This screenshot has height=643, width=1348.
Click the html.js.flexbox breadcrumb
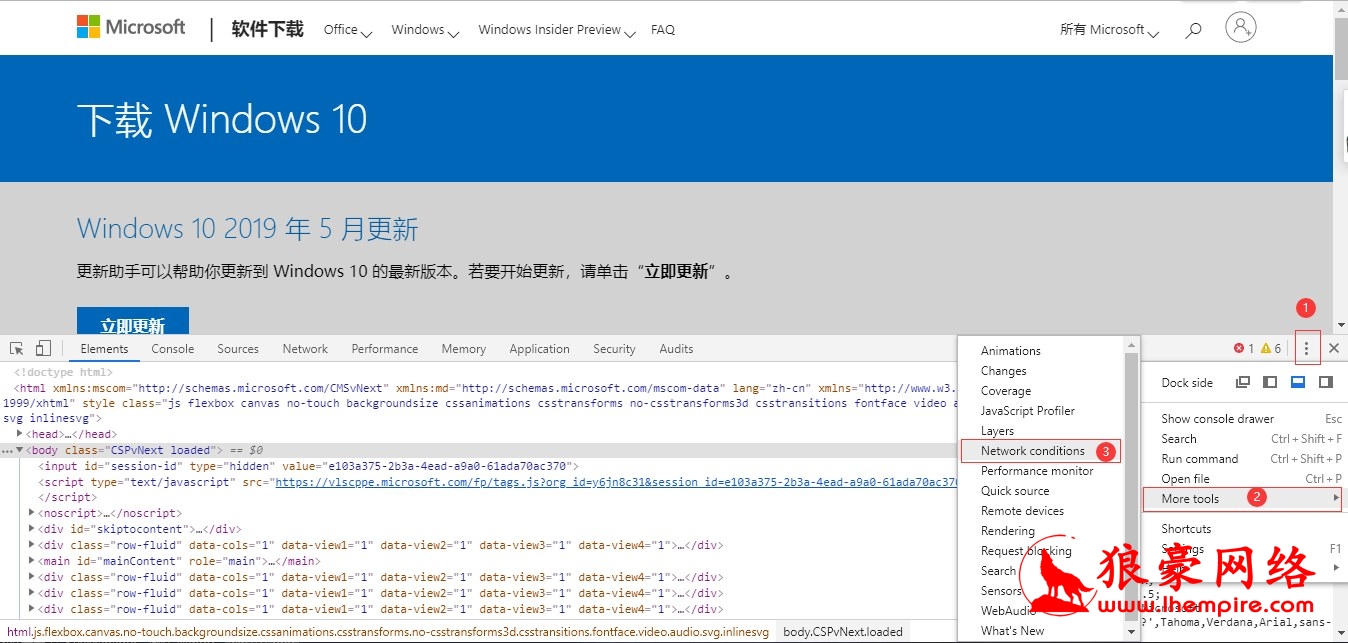coord(388,632)
